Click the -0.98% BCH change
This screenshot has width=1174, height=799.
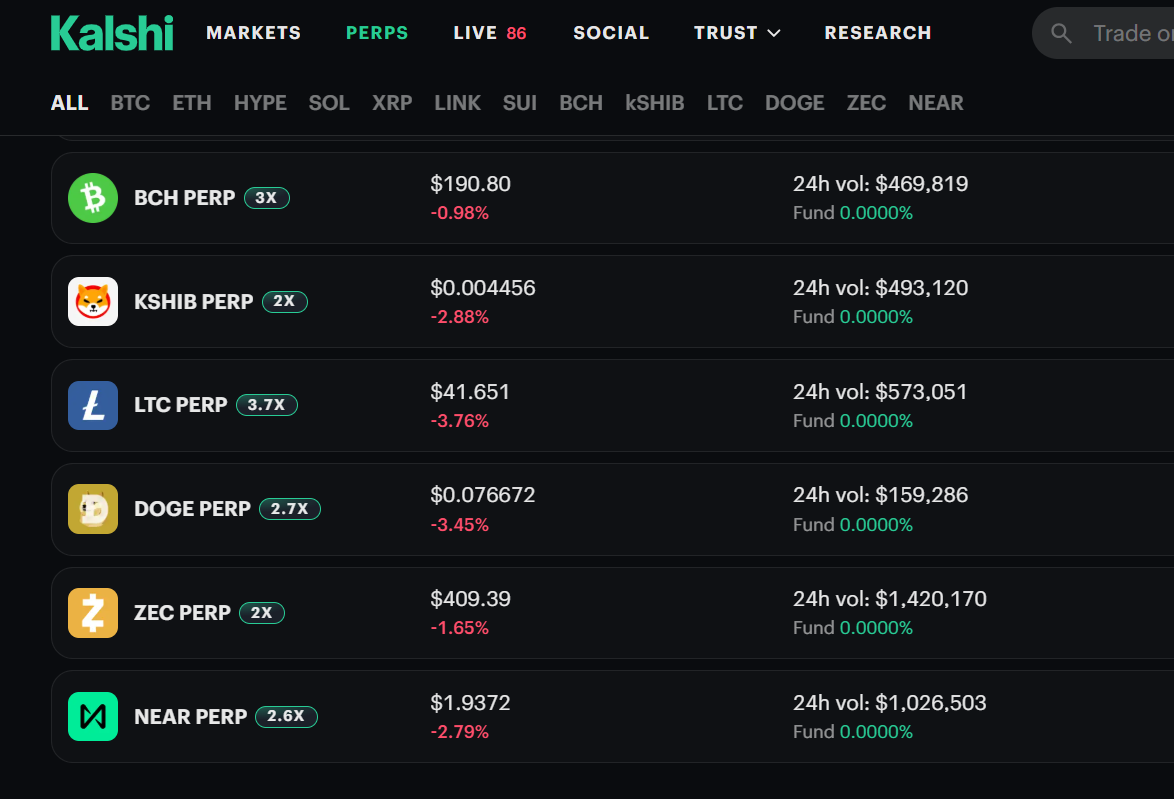pos(460,213)
